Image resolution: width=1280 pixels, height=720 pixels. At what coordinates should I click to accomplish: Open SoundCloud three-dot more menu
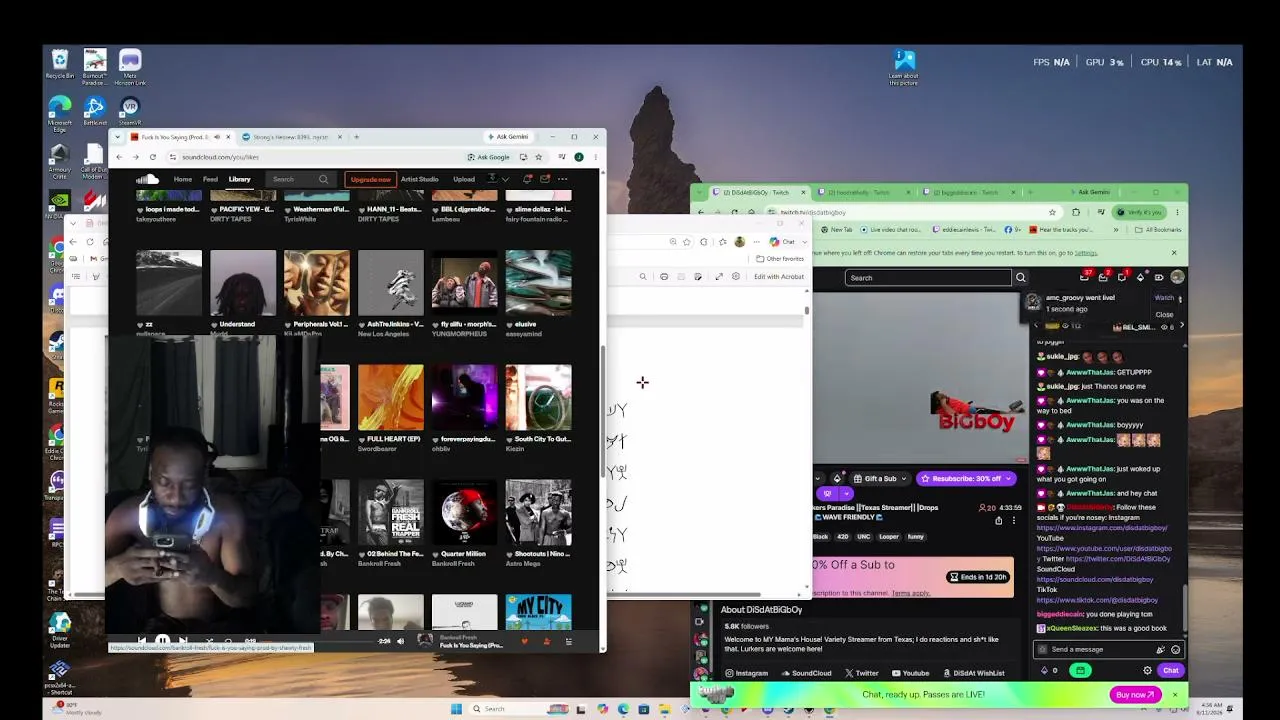coord(563,179)
